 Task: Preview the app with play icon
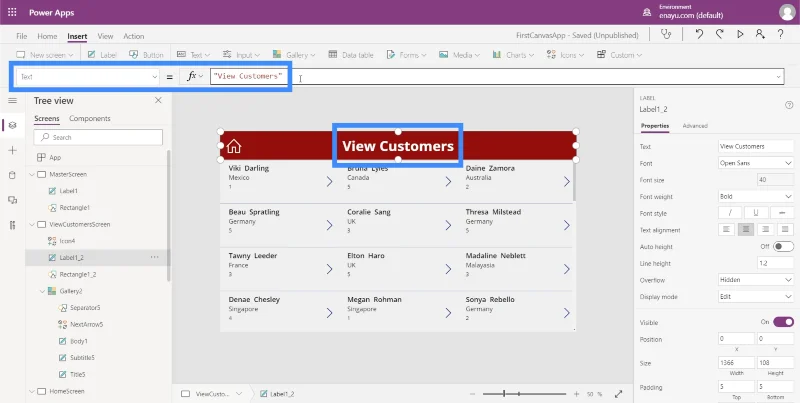740,35
